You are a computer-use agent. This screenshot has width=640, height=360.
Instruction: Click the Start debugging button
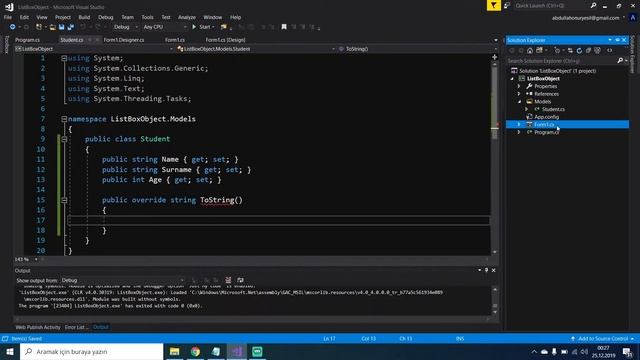[x=203, y=27]
